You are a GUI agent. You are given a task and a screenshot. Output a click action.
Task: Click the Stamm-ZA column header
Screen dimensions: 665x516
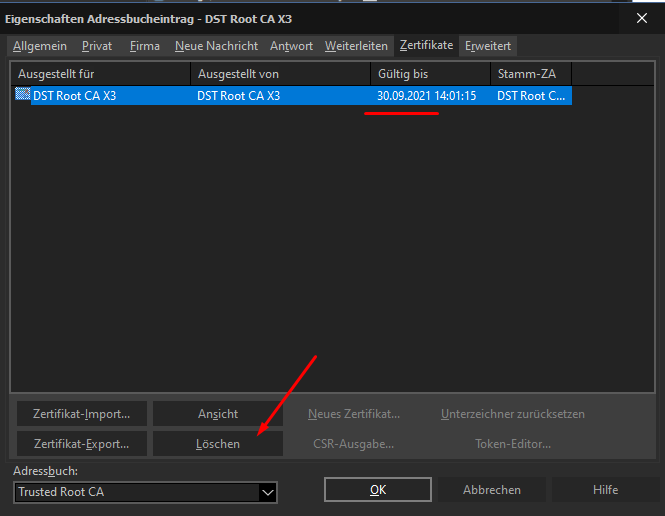pos(531,74)
